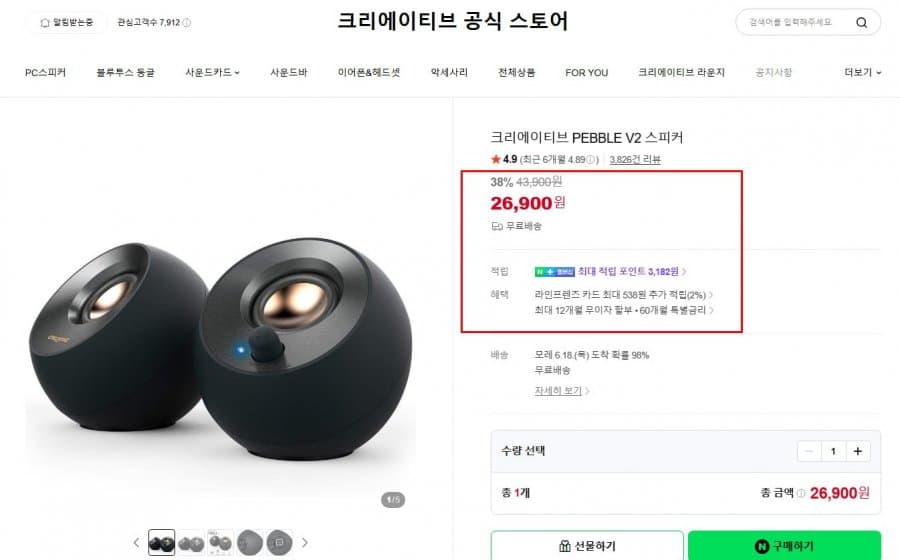The width and height of the screenshot is (900, 560).
Task: Show the next product thumbnail arrow
Action: (x=305, y=543)
